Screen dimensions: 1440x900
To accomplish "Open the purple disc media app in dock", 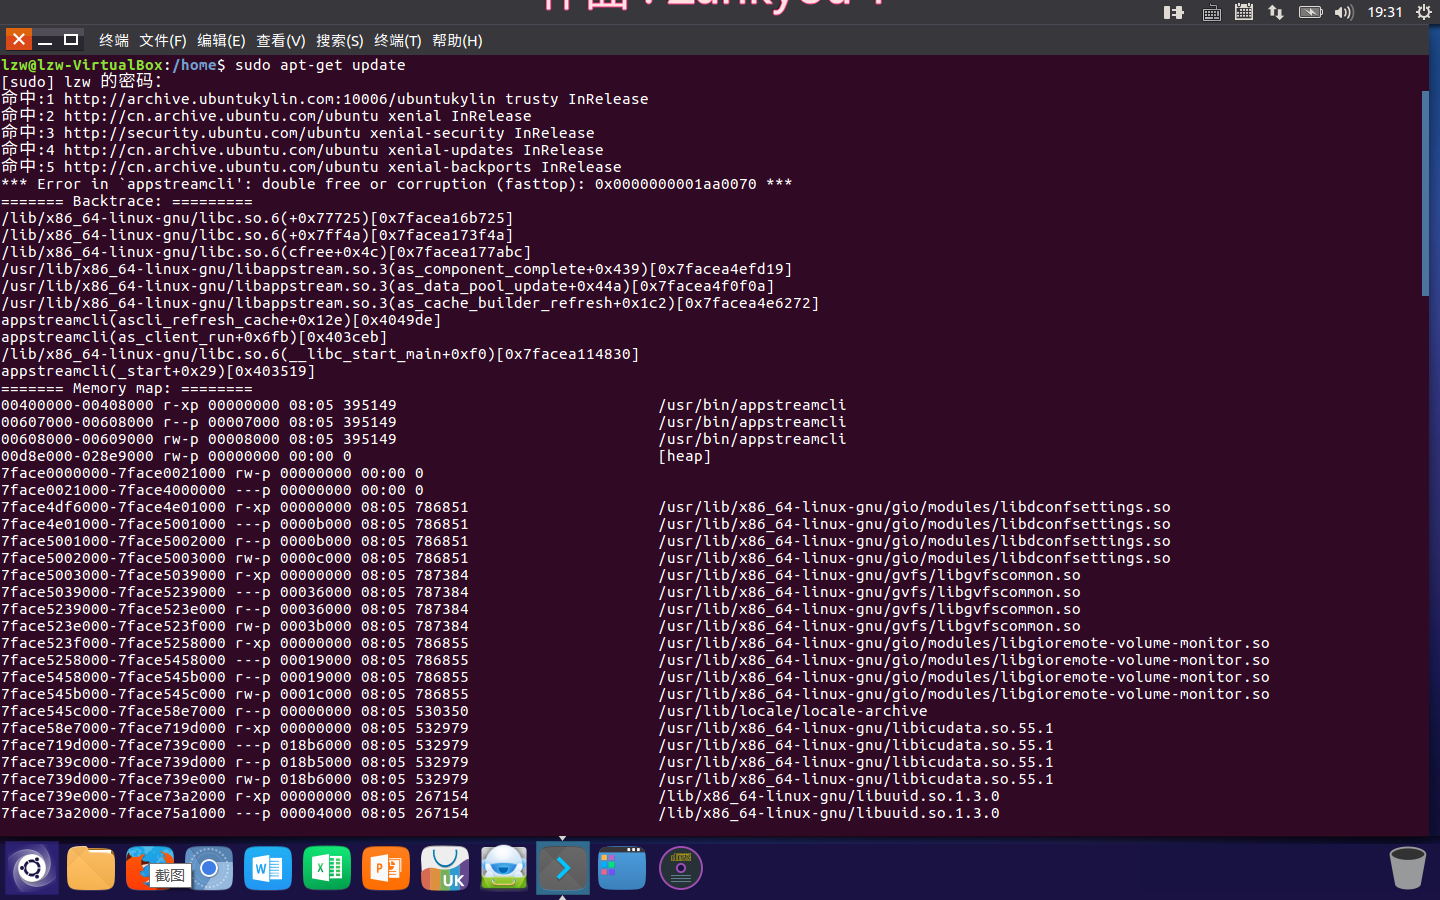I will tap(681, 868).
